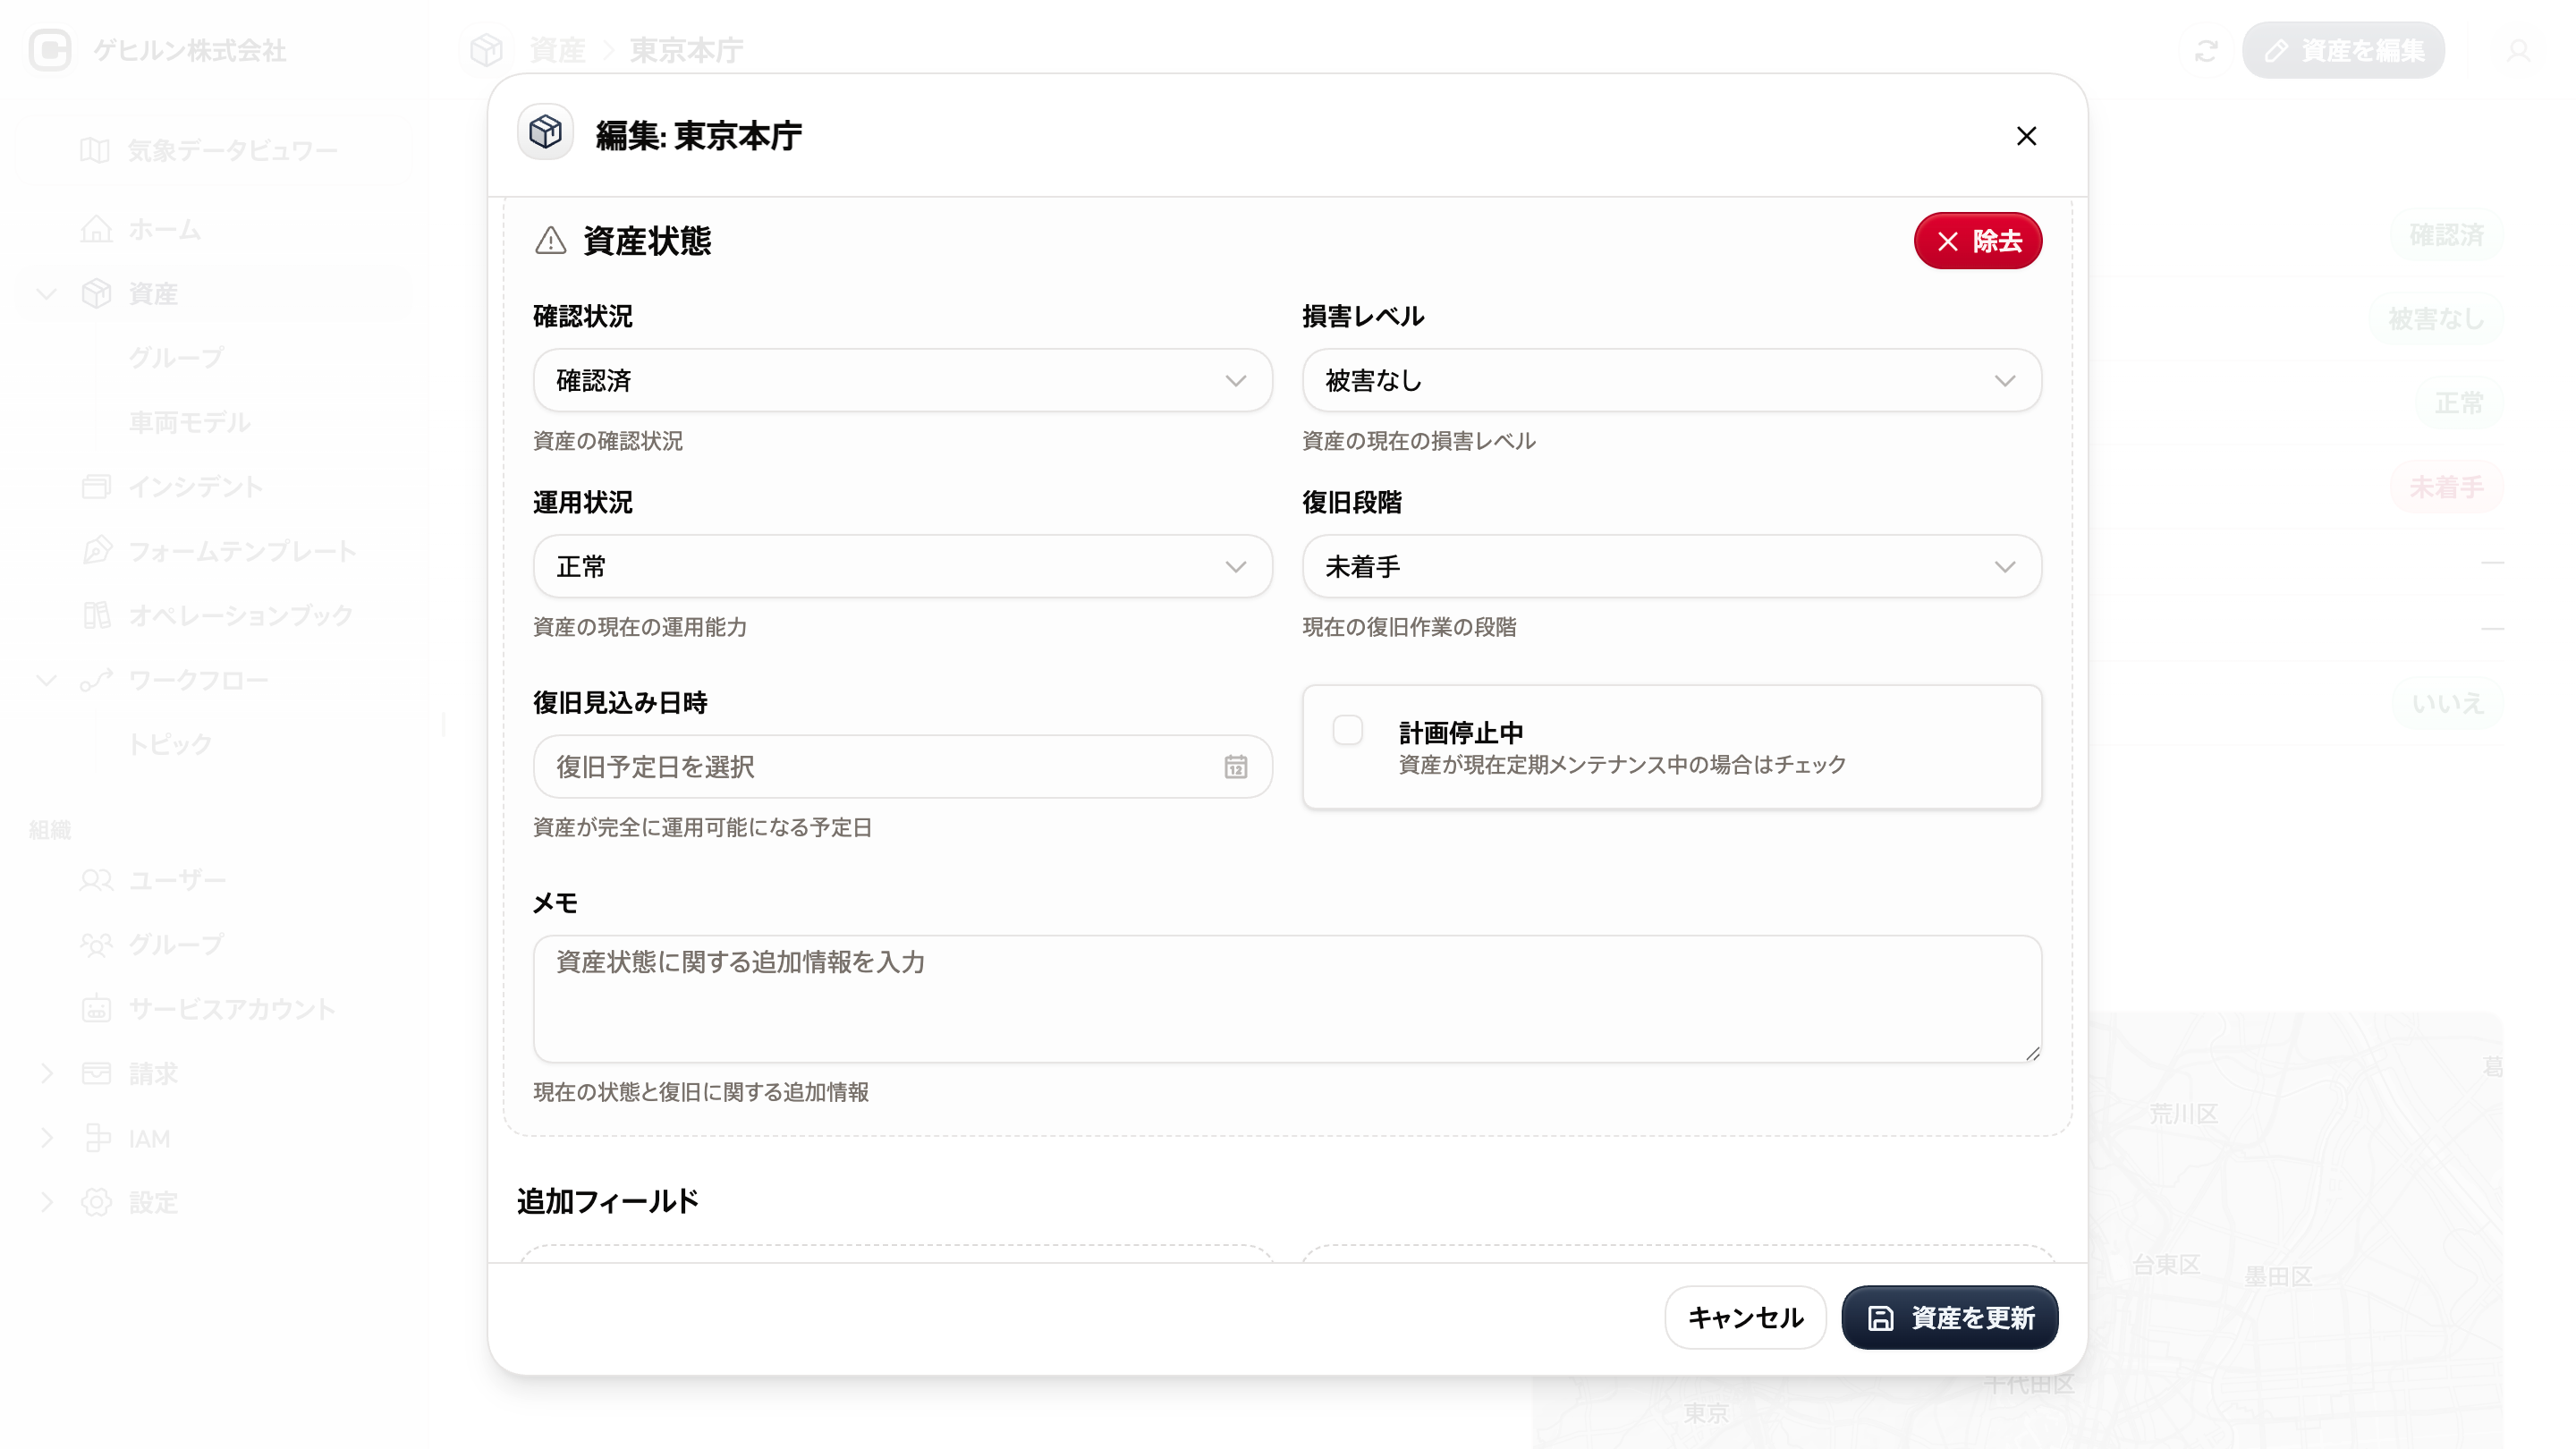Open the 損害レベル dropdown
Image resolution: width=2576 pixels, height=1449 pixels.
[1671, 380]
